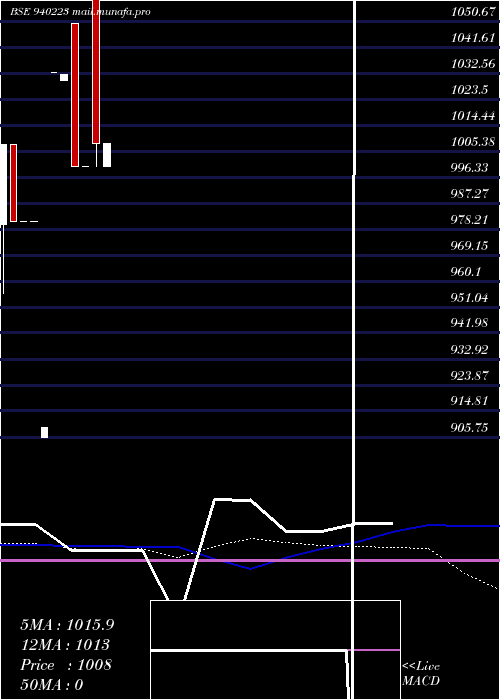
Task: Click the 50MA : 0 readout
Action: coord(52,685)
